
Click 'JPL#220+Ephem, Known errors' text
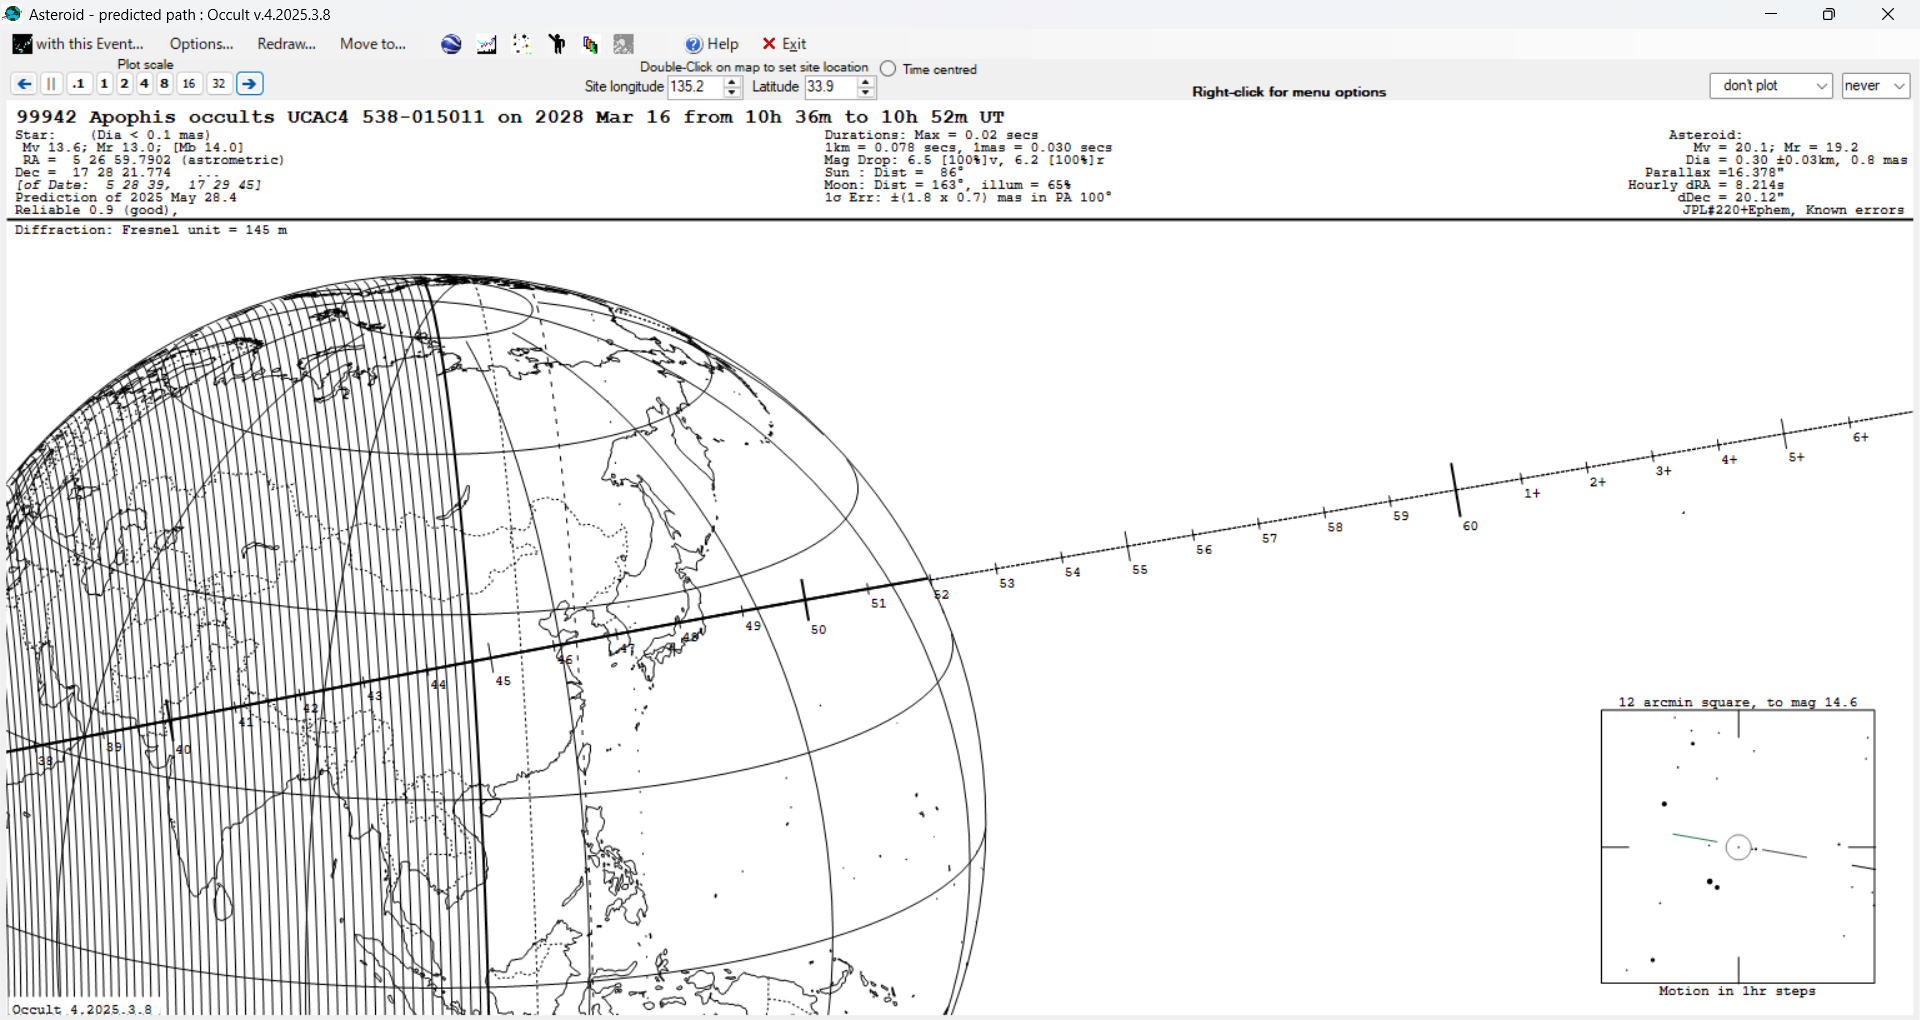coord(1793,210)
